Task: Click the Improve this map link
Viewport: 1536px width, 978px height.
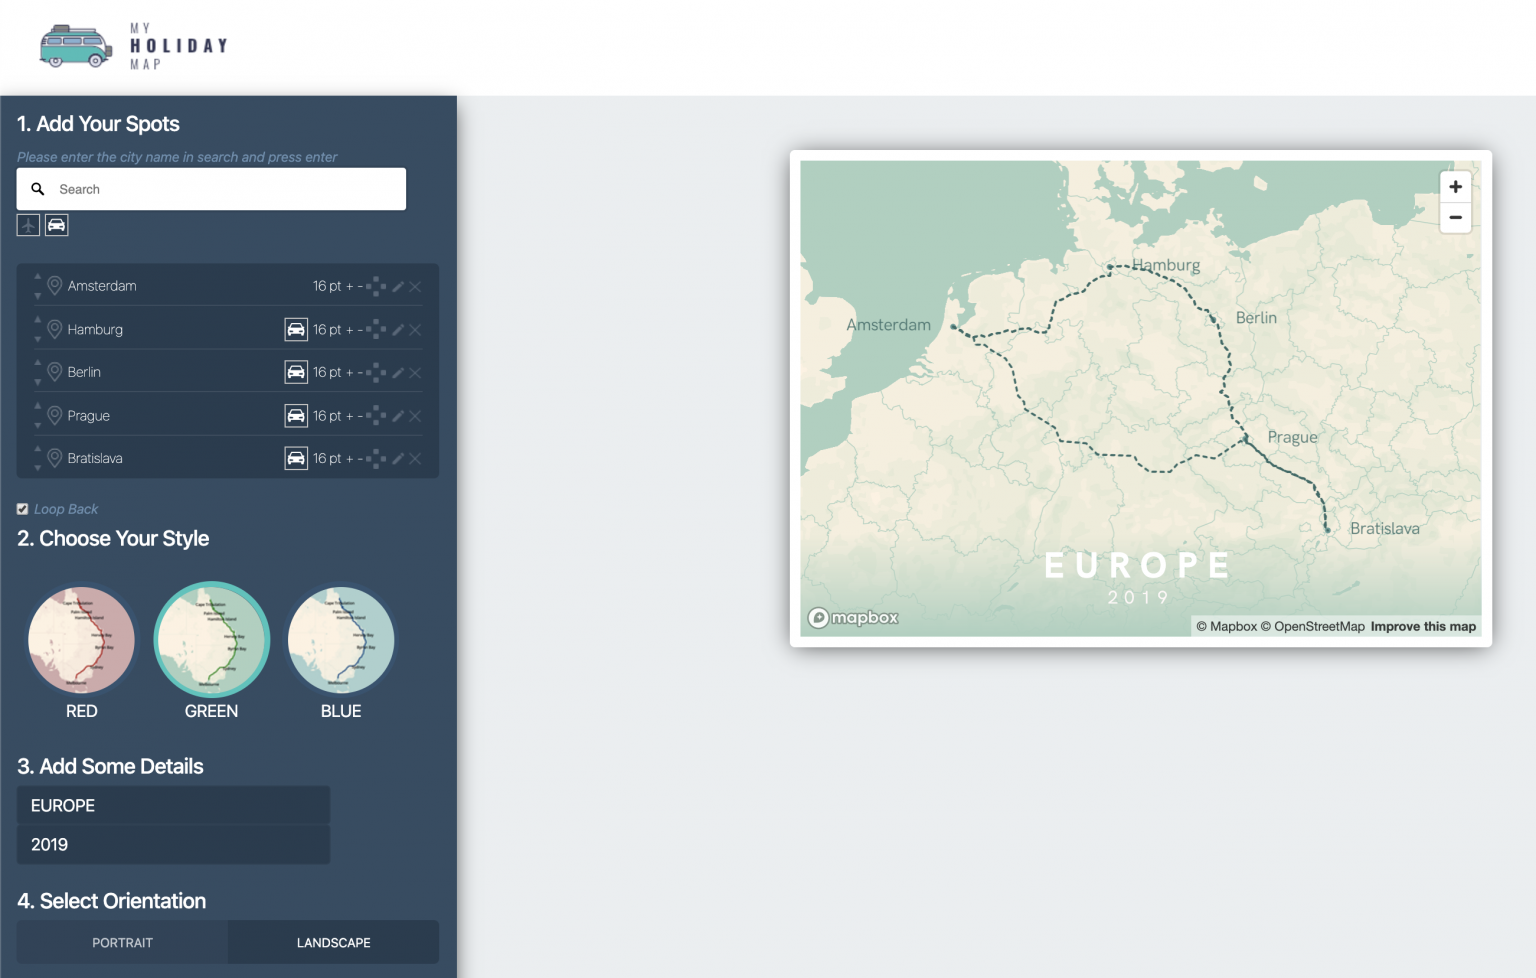Action: [x=1422, y=626]
